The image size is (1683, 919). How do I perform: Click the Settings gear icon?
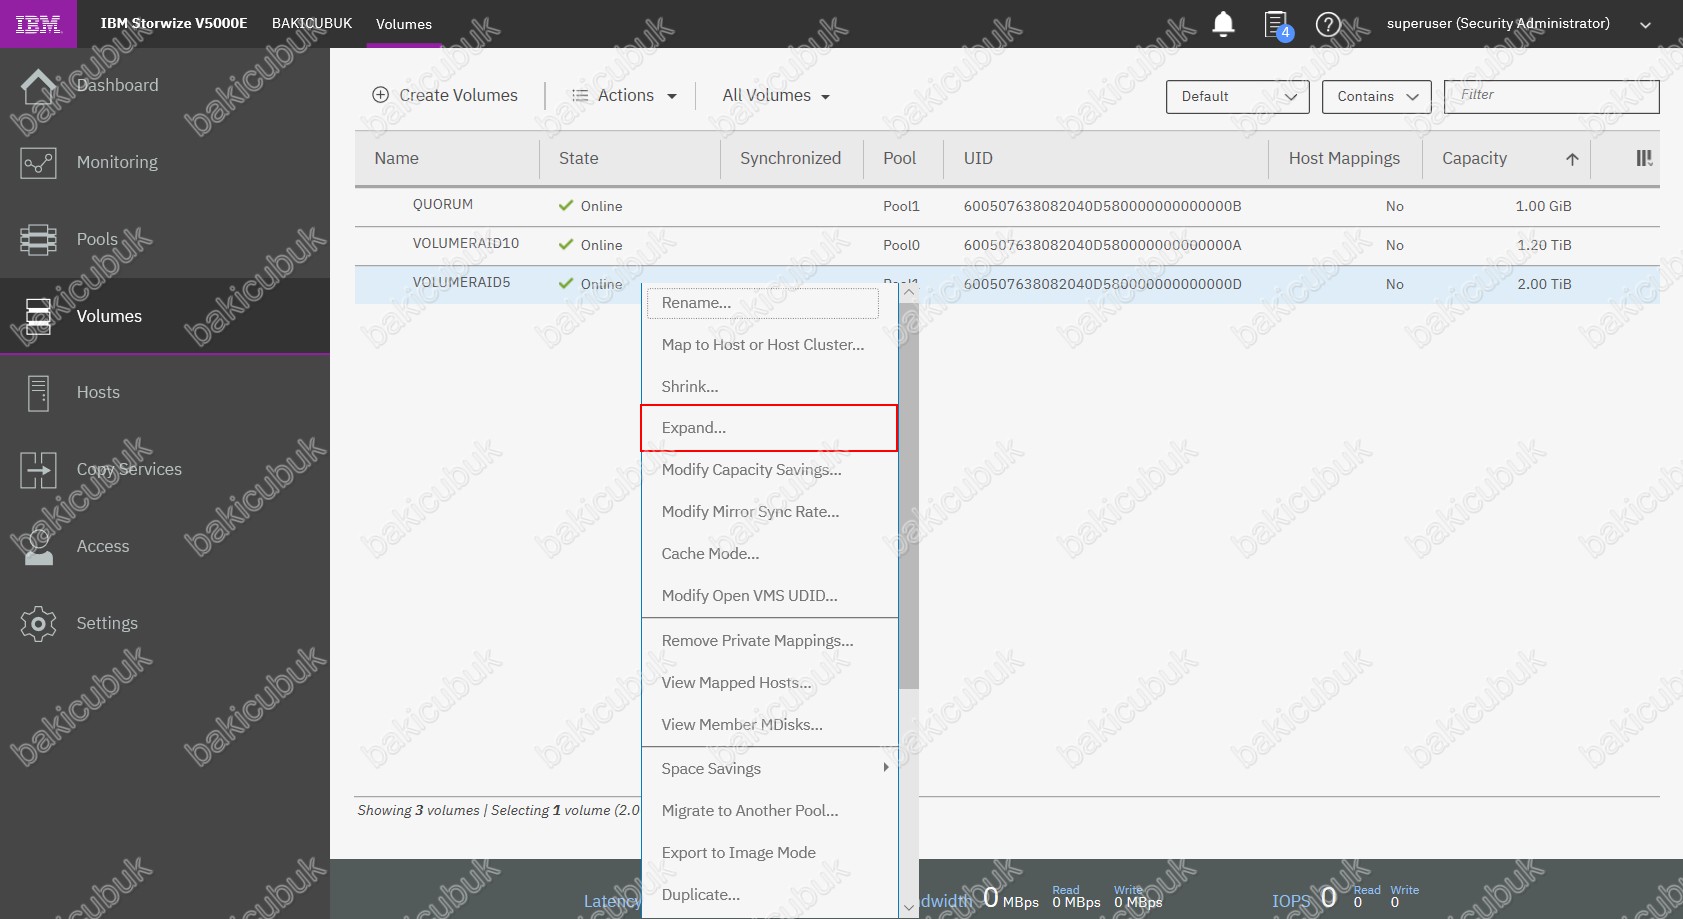[x=38, y=624]
